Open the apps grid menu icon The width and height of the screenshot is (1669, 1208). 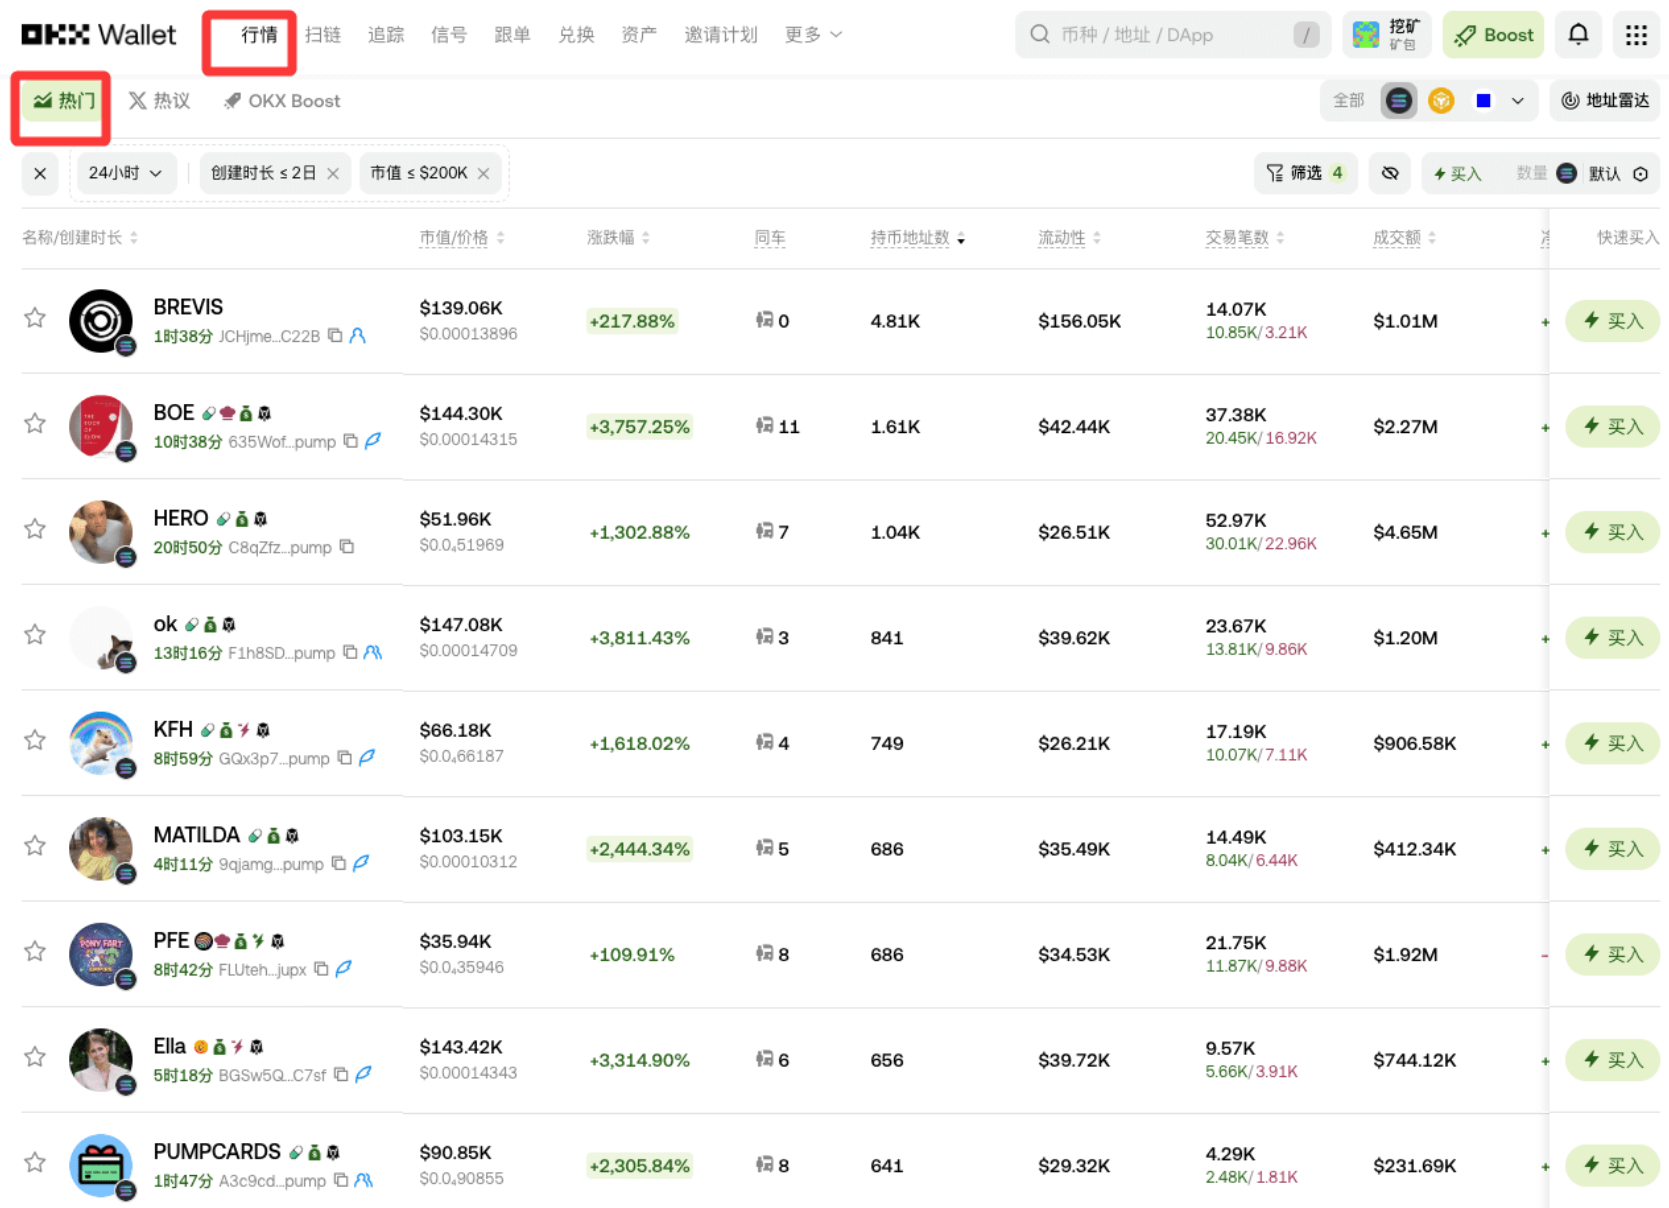pos(1636,35)
